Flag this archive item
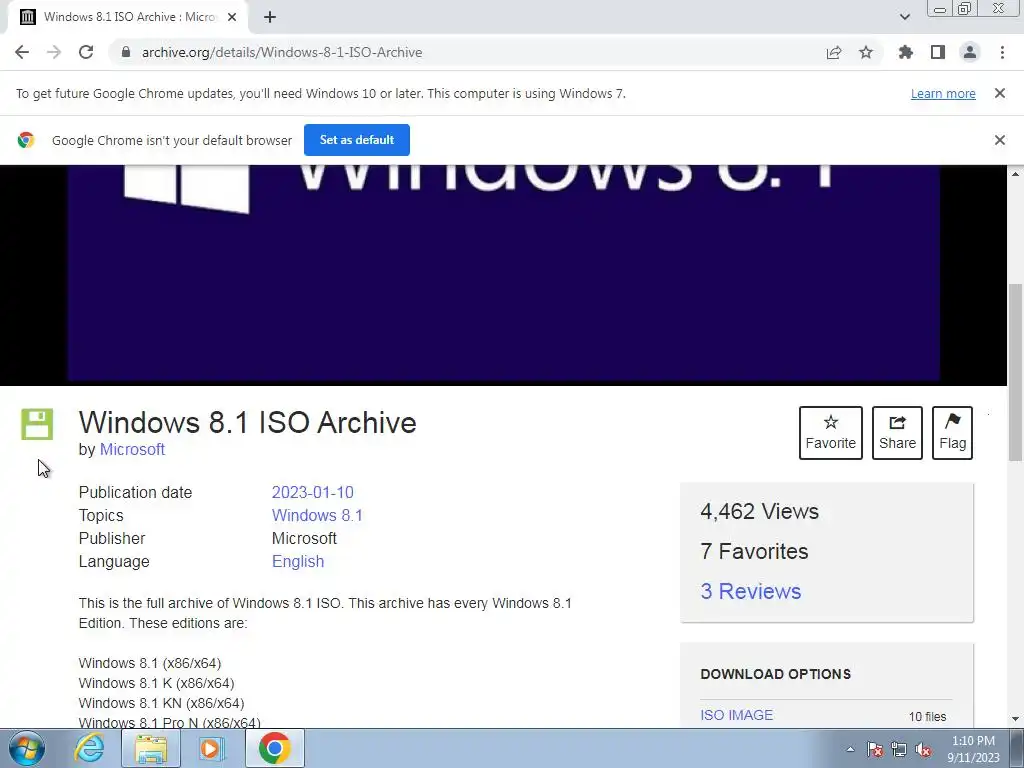 [x=952, y=433]
